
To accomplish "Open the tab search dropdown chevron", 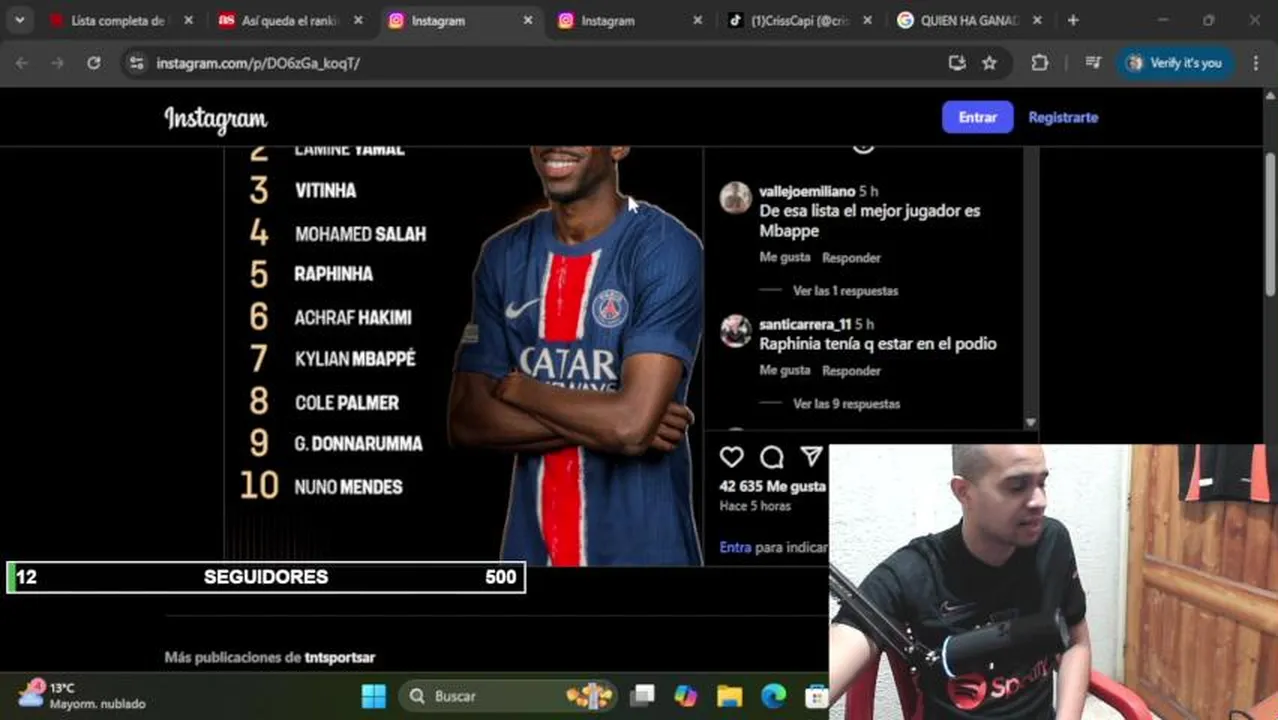I will tap(19, 20).
